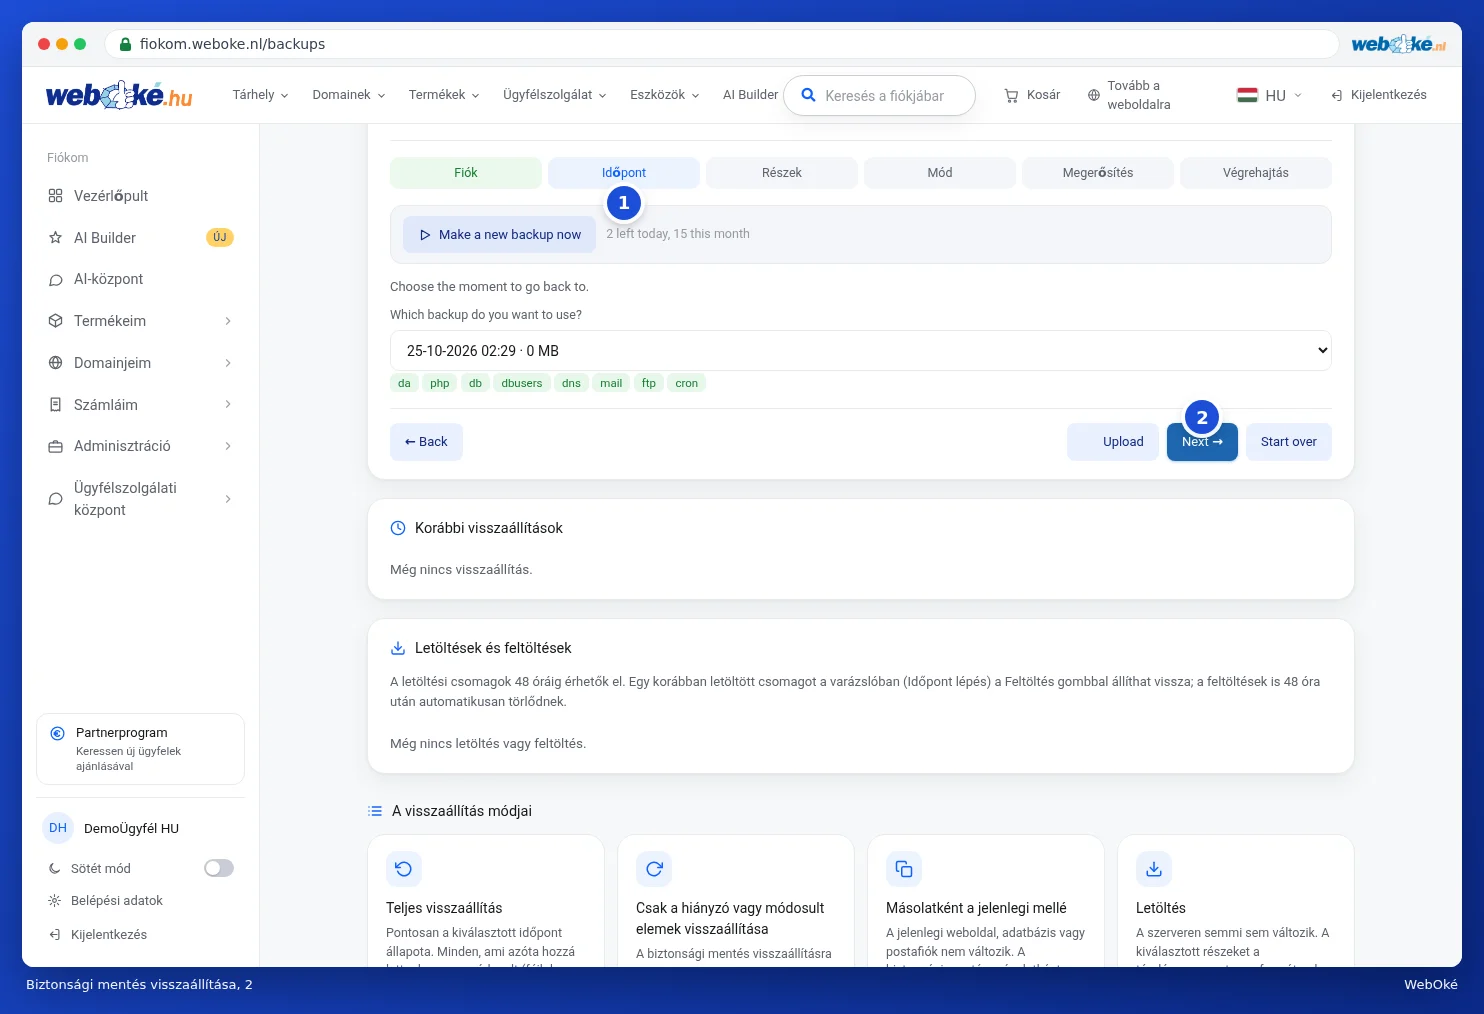1484x1014 pixels.
Task: Click the globe icon beside Tovább a weboldalra
Action: [x=1093, y=95]
